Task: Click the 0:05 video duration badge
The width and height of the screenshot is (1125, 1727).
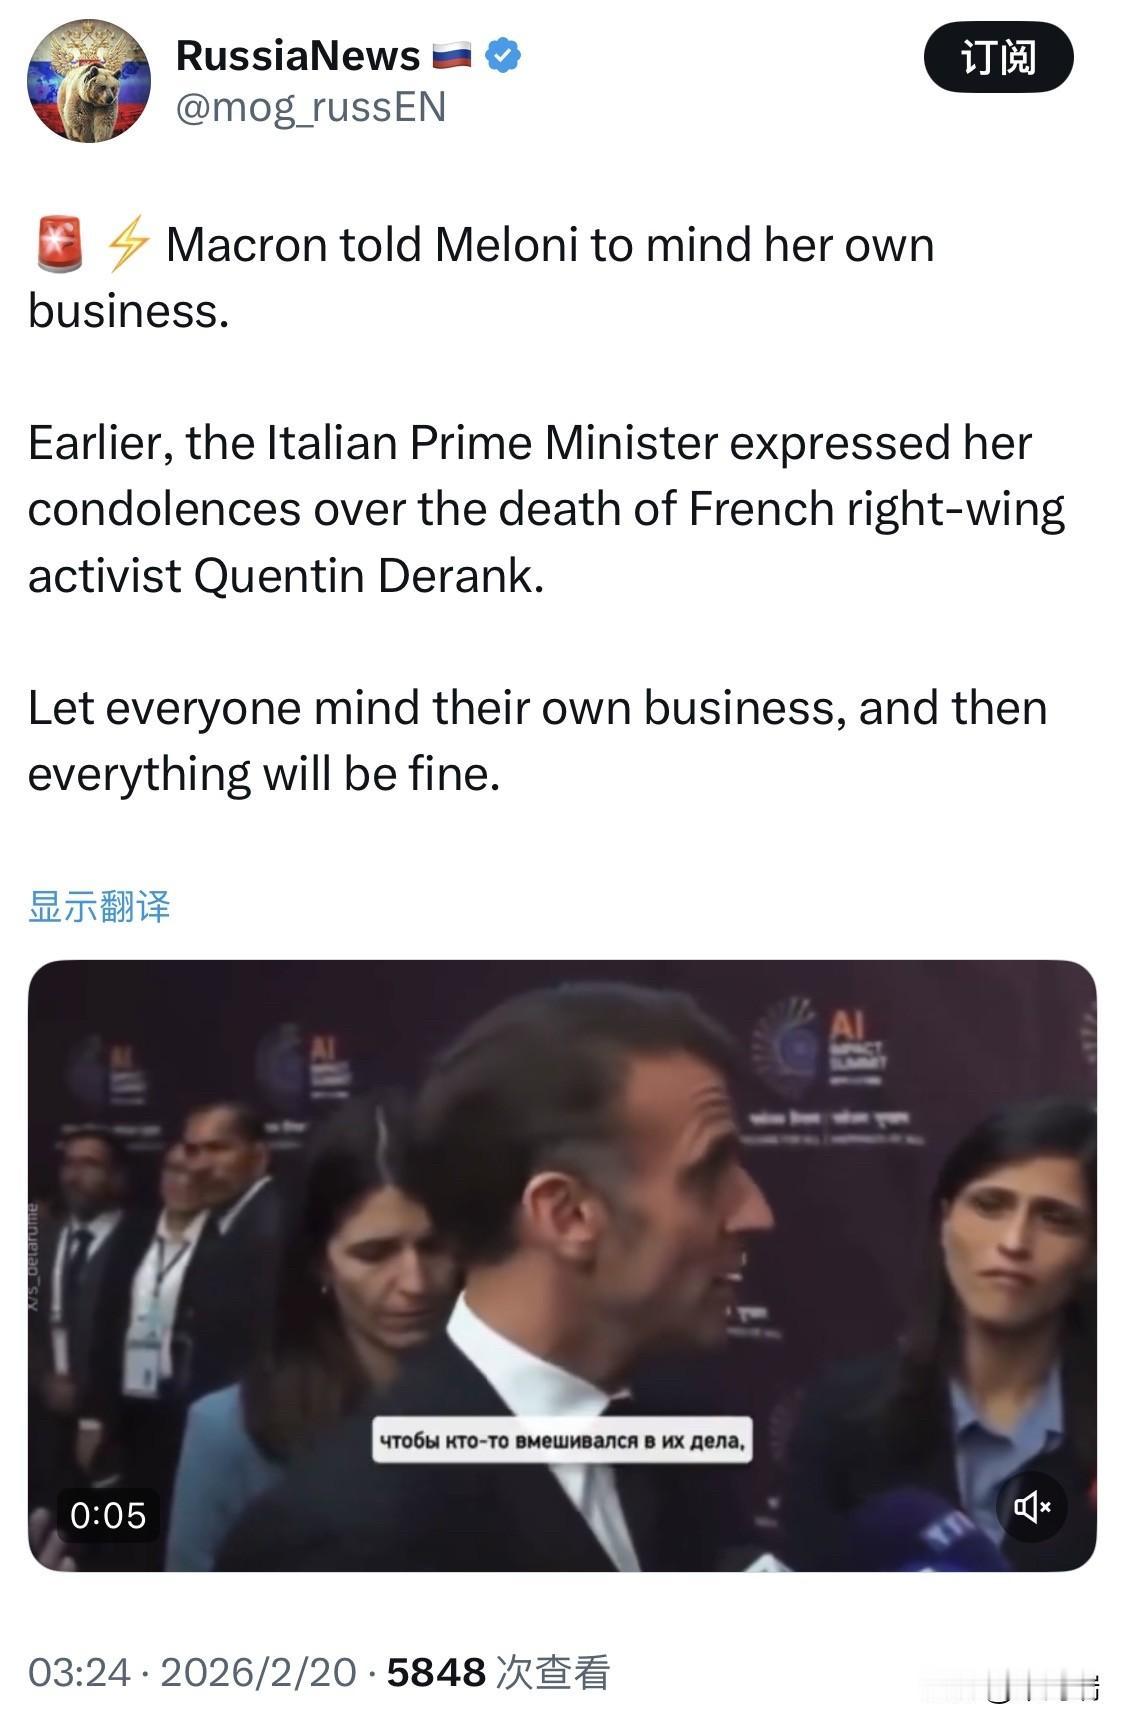Action: [108, 1515]
